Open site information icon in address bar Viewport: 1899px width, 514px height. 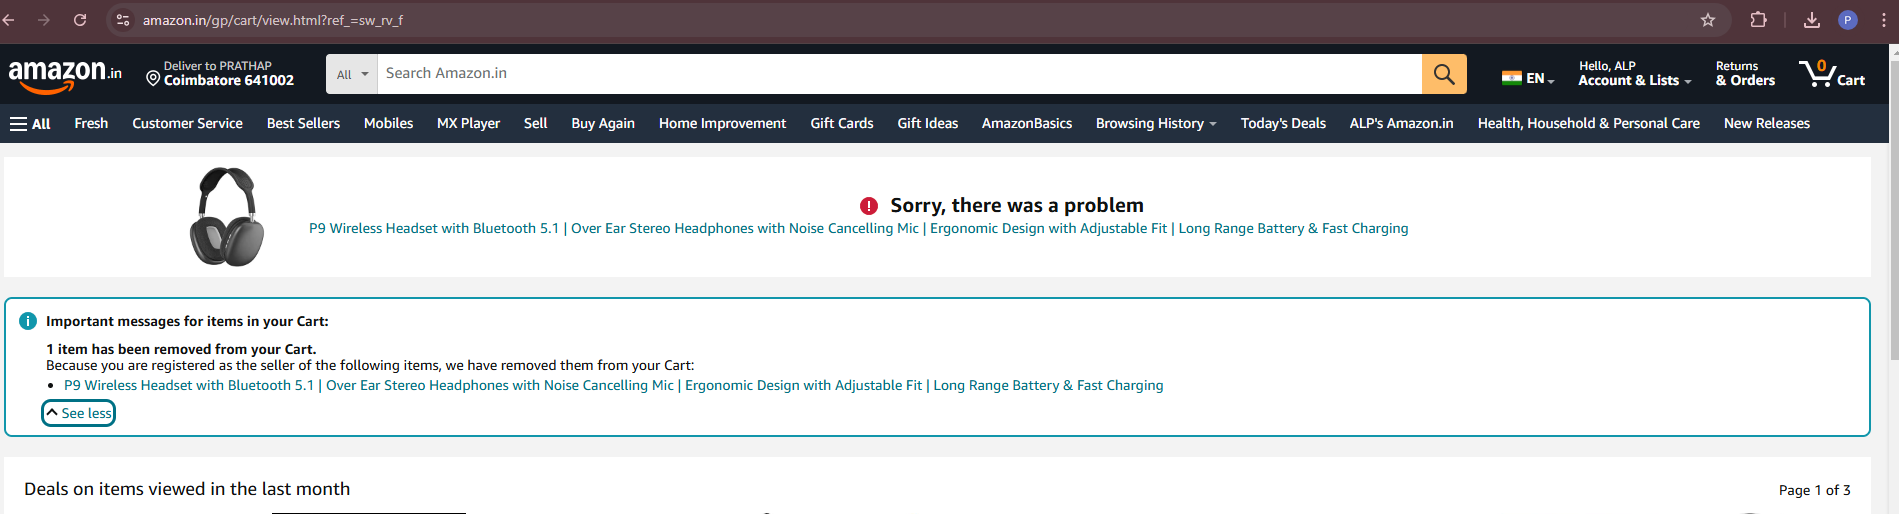[x=123, y=20]
